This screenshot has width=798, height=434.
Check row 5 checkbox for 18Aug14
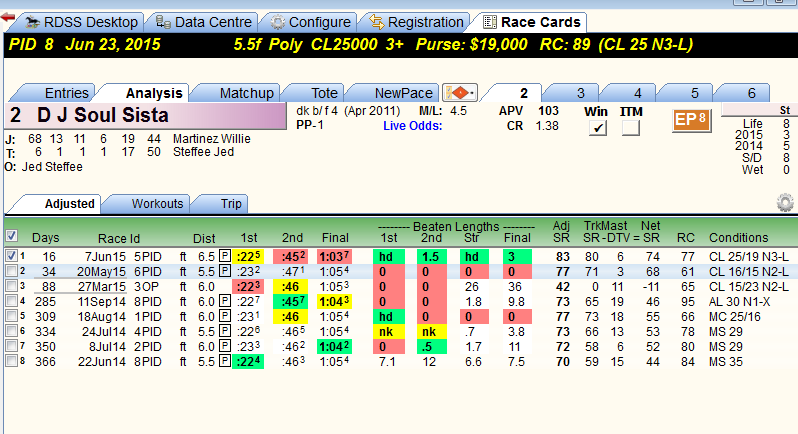(x=11, y=316)
